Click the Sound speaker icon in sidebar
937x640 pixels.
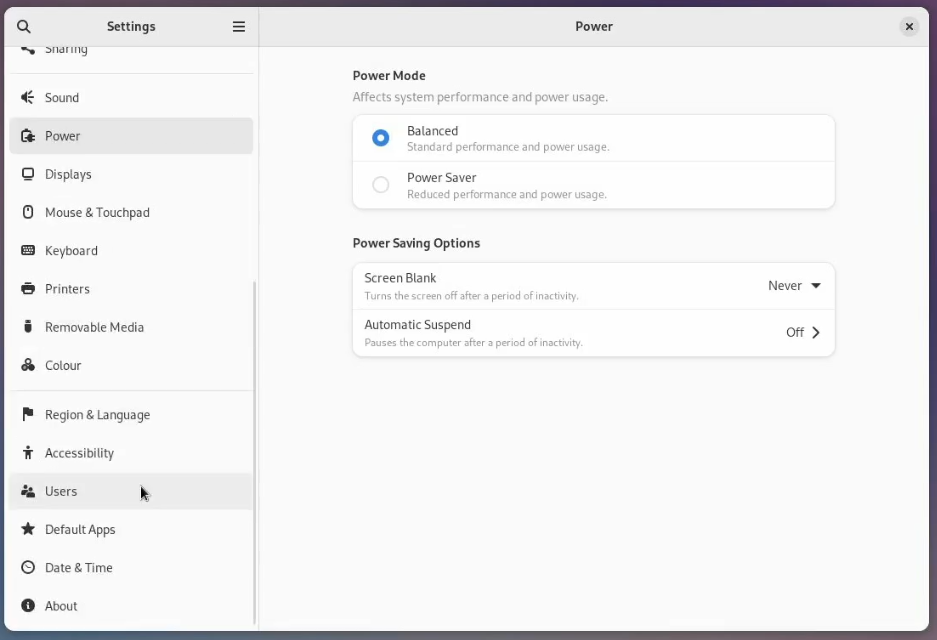pos(28,98)
